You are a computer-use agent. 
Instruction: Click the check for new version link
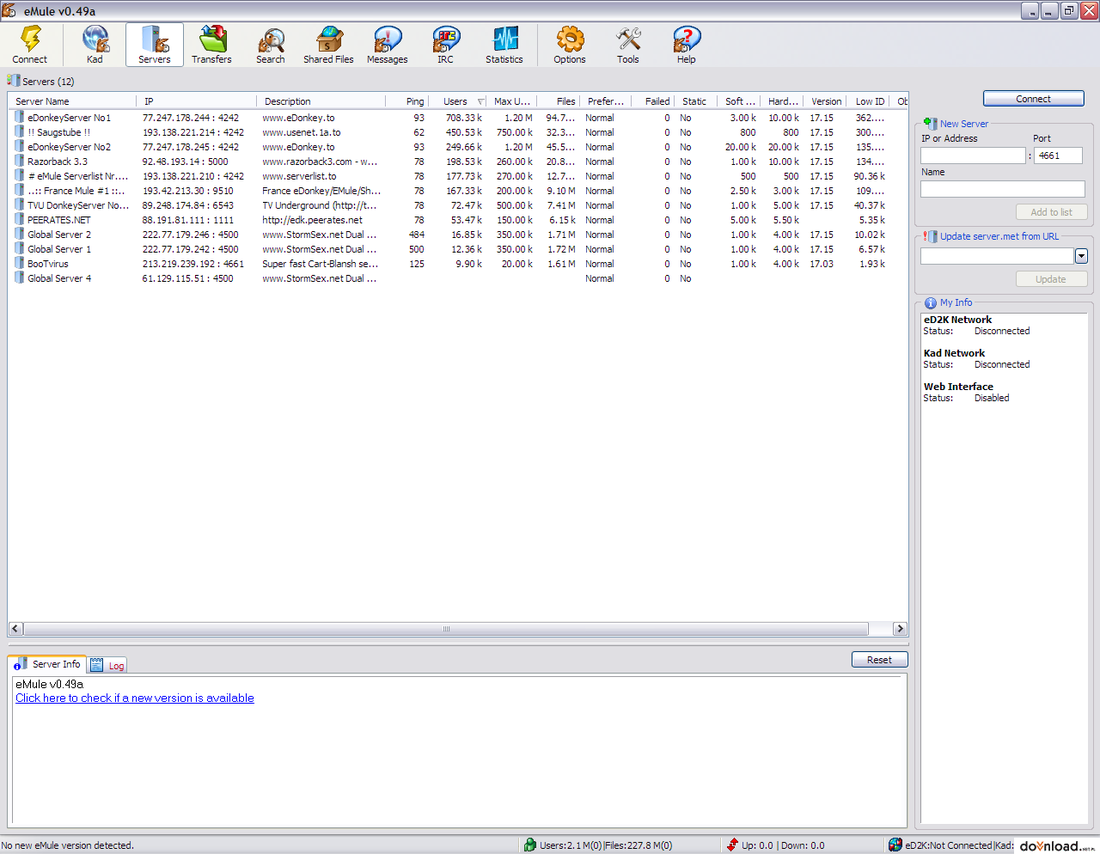pos(135,698)
